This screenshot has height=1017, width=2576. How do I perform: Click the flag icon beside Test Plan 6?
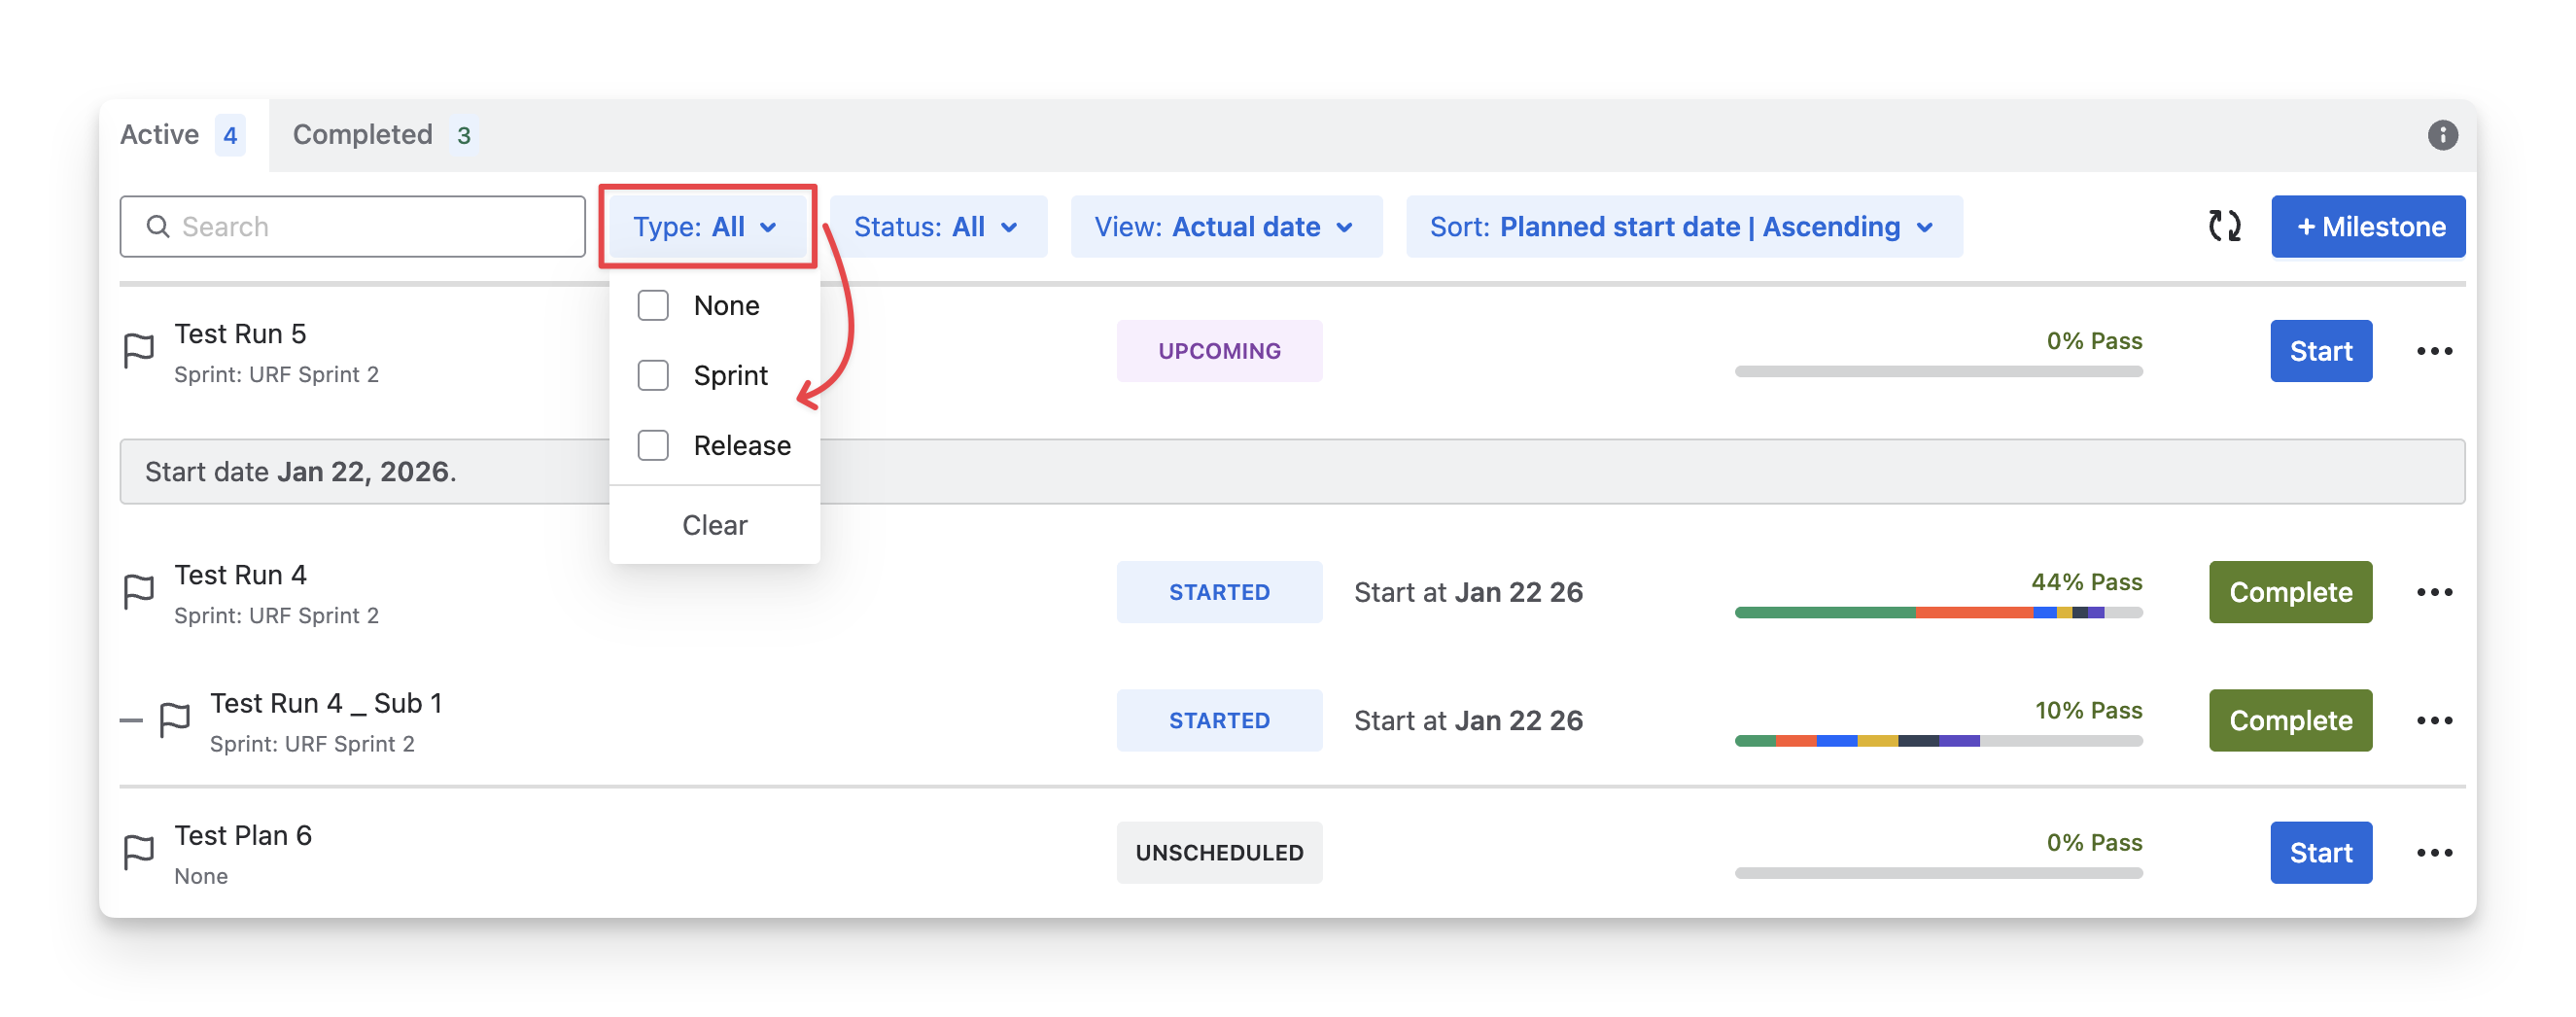click(x=139, y=852)
